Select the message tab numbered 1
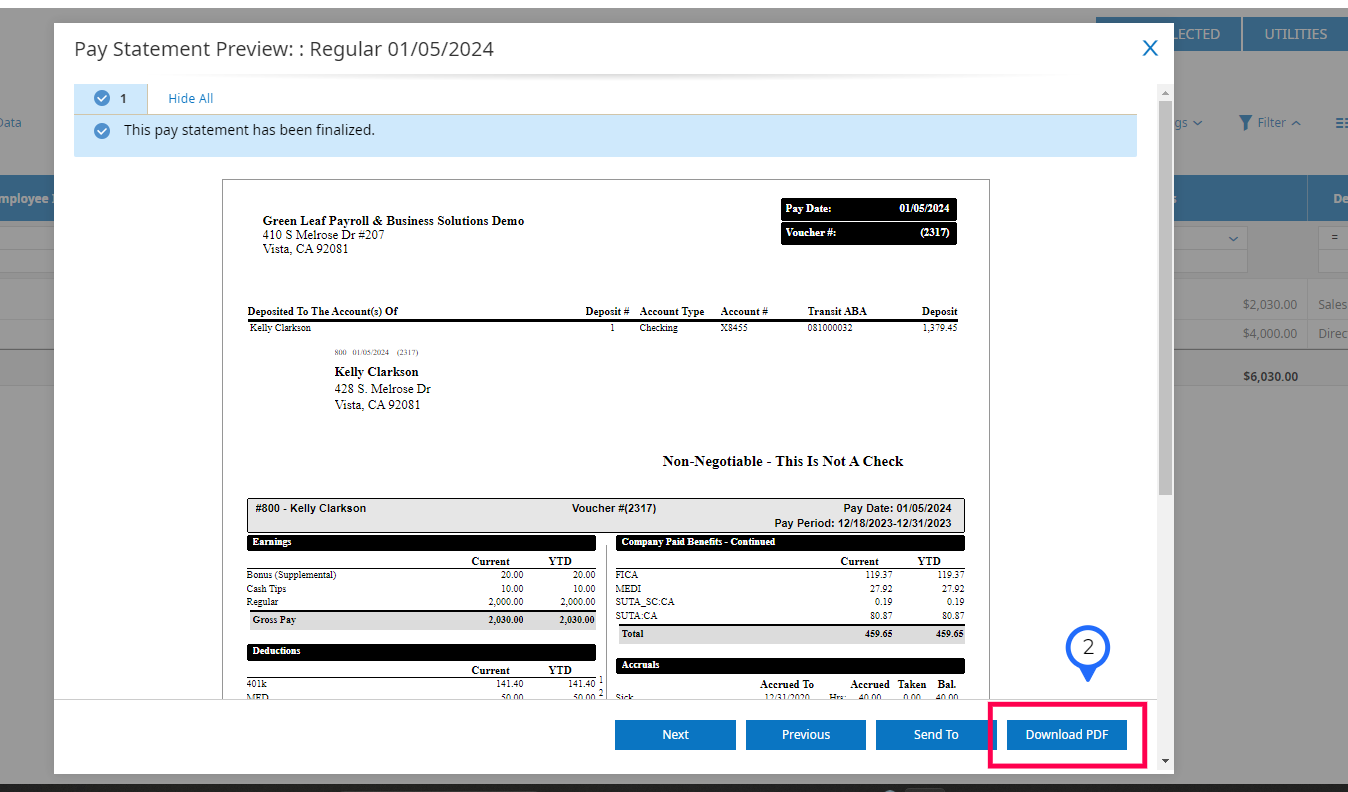This screenshot has width=1348, height=792. pos(111,98)
